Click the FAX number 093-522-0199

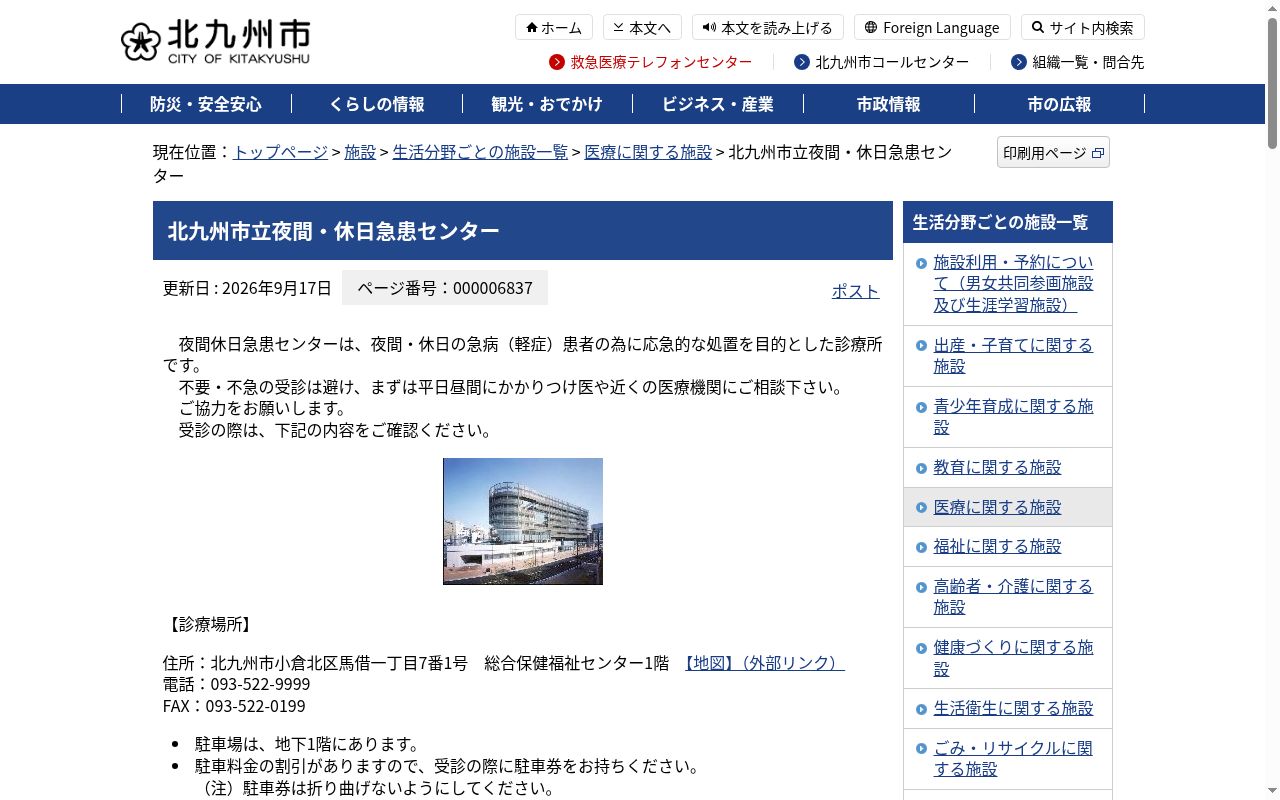(x=256, y=706)
